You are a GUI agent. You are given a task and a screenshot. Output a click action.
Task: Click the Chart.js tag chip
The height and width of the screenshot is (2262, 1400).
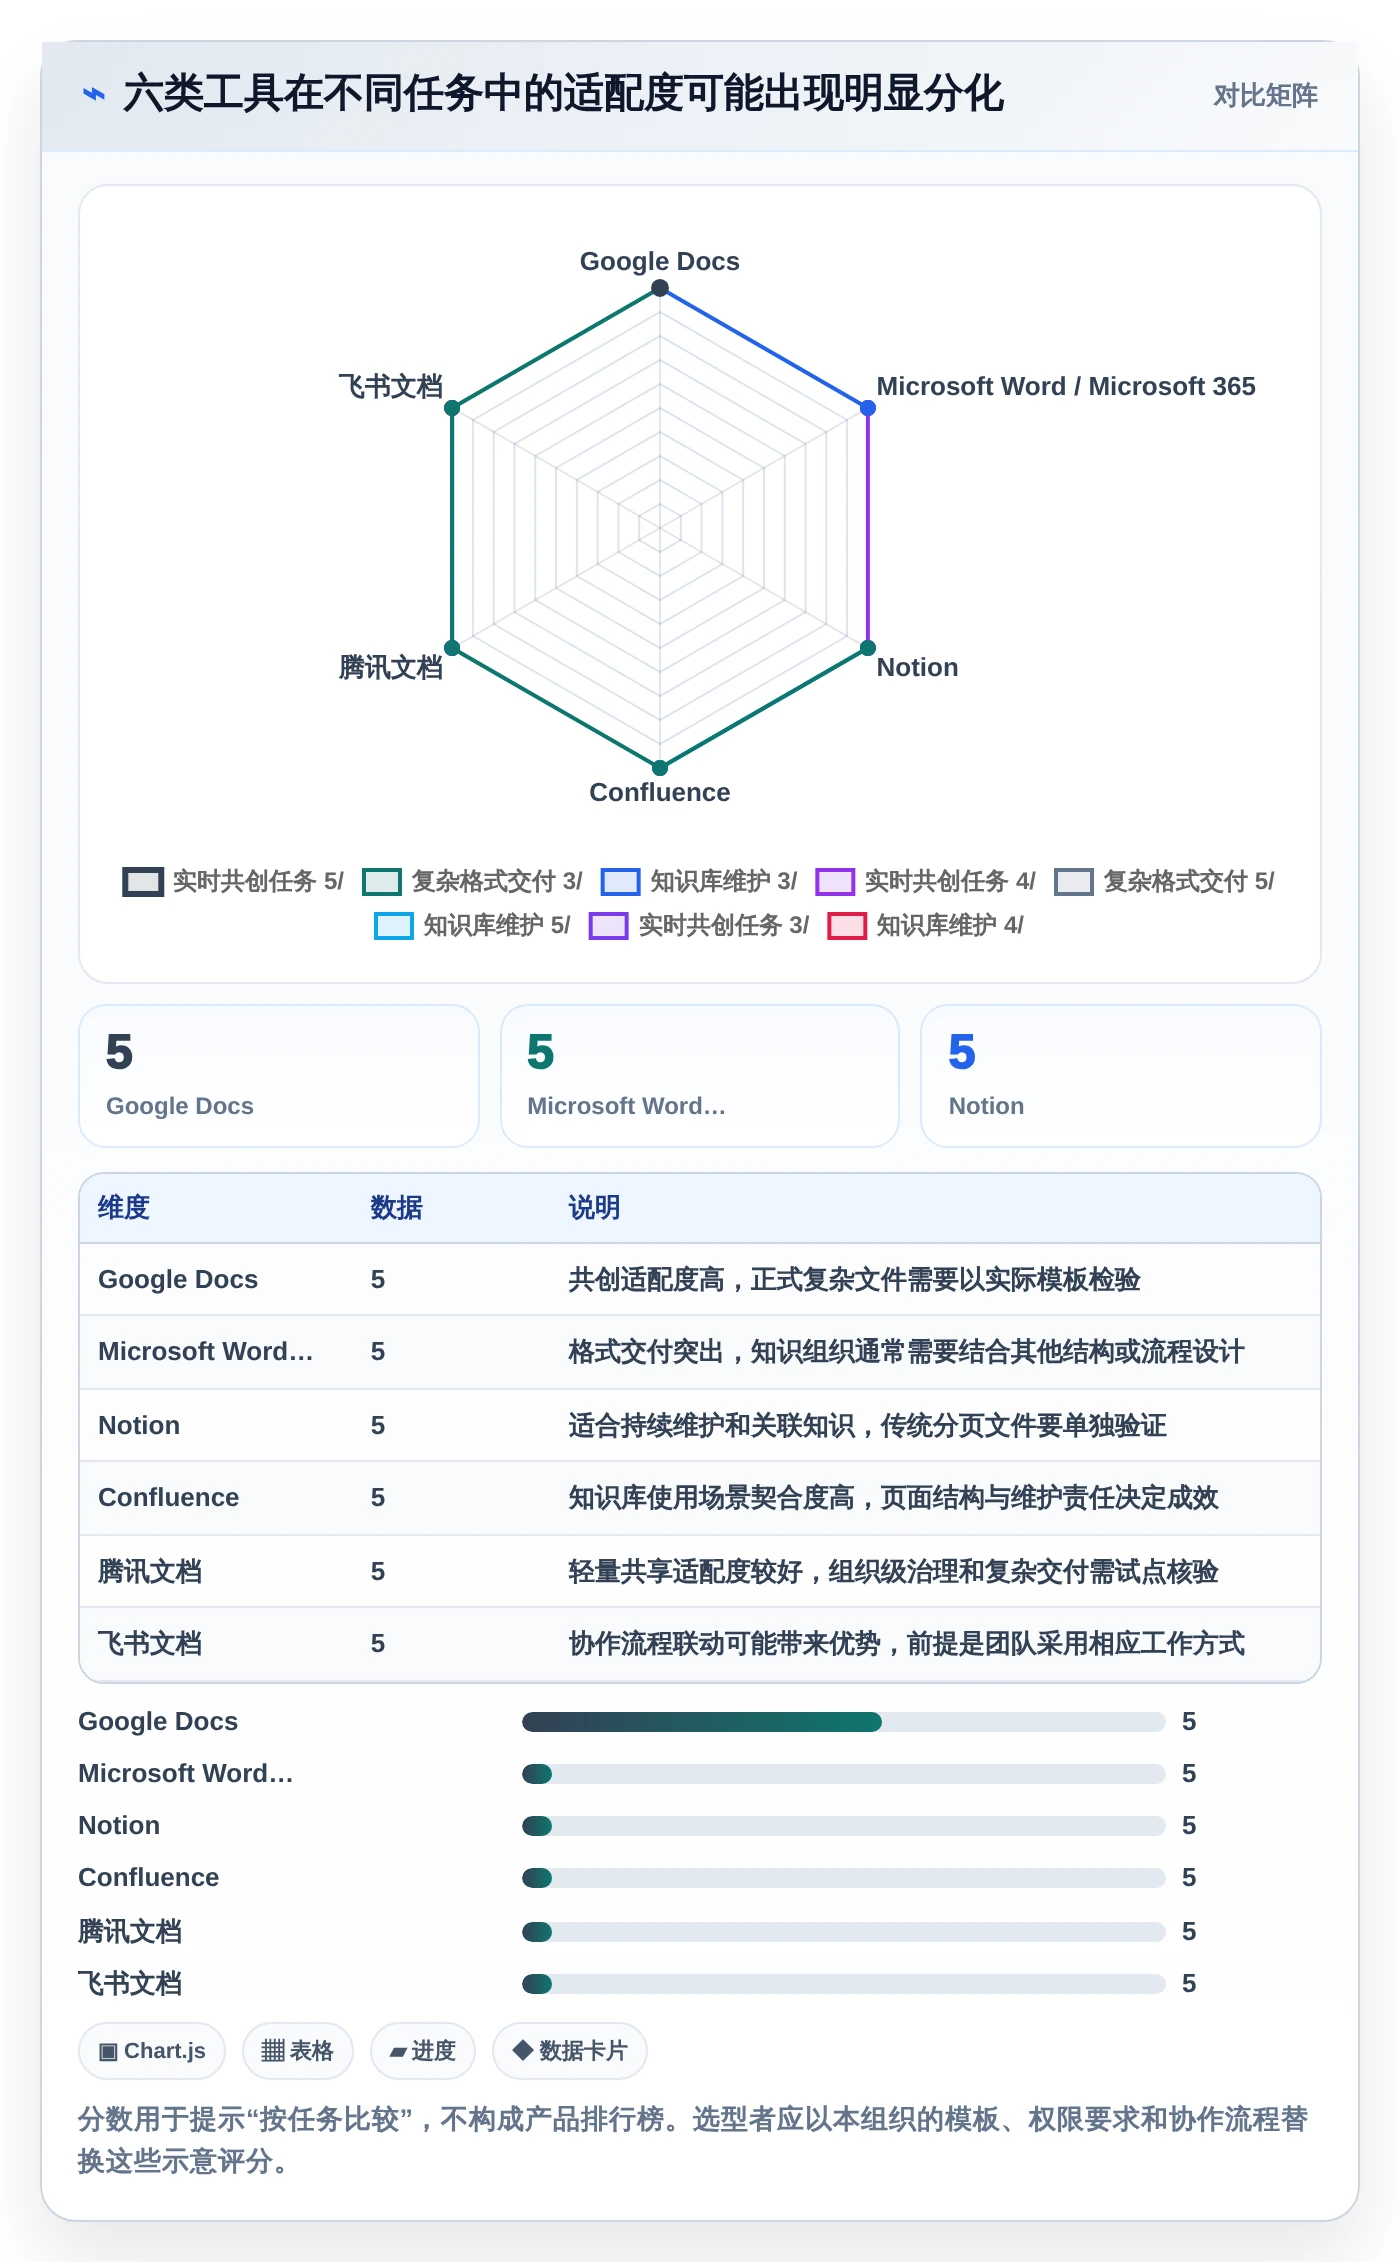(x=152, y=2051)
